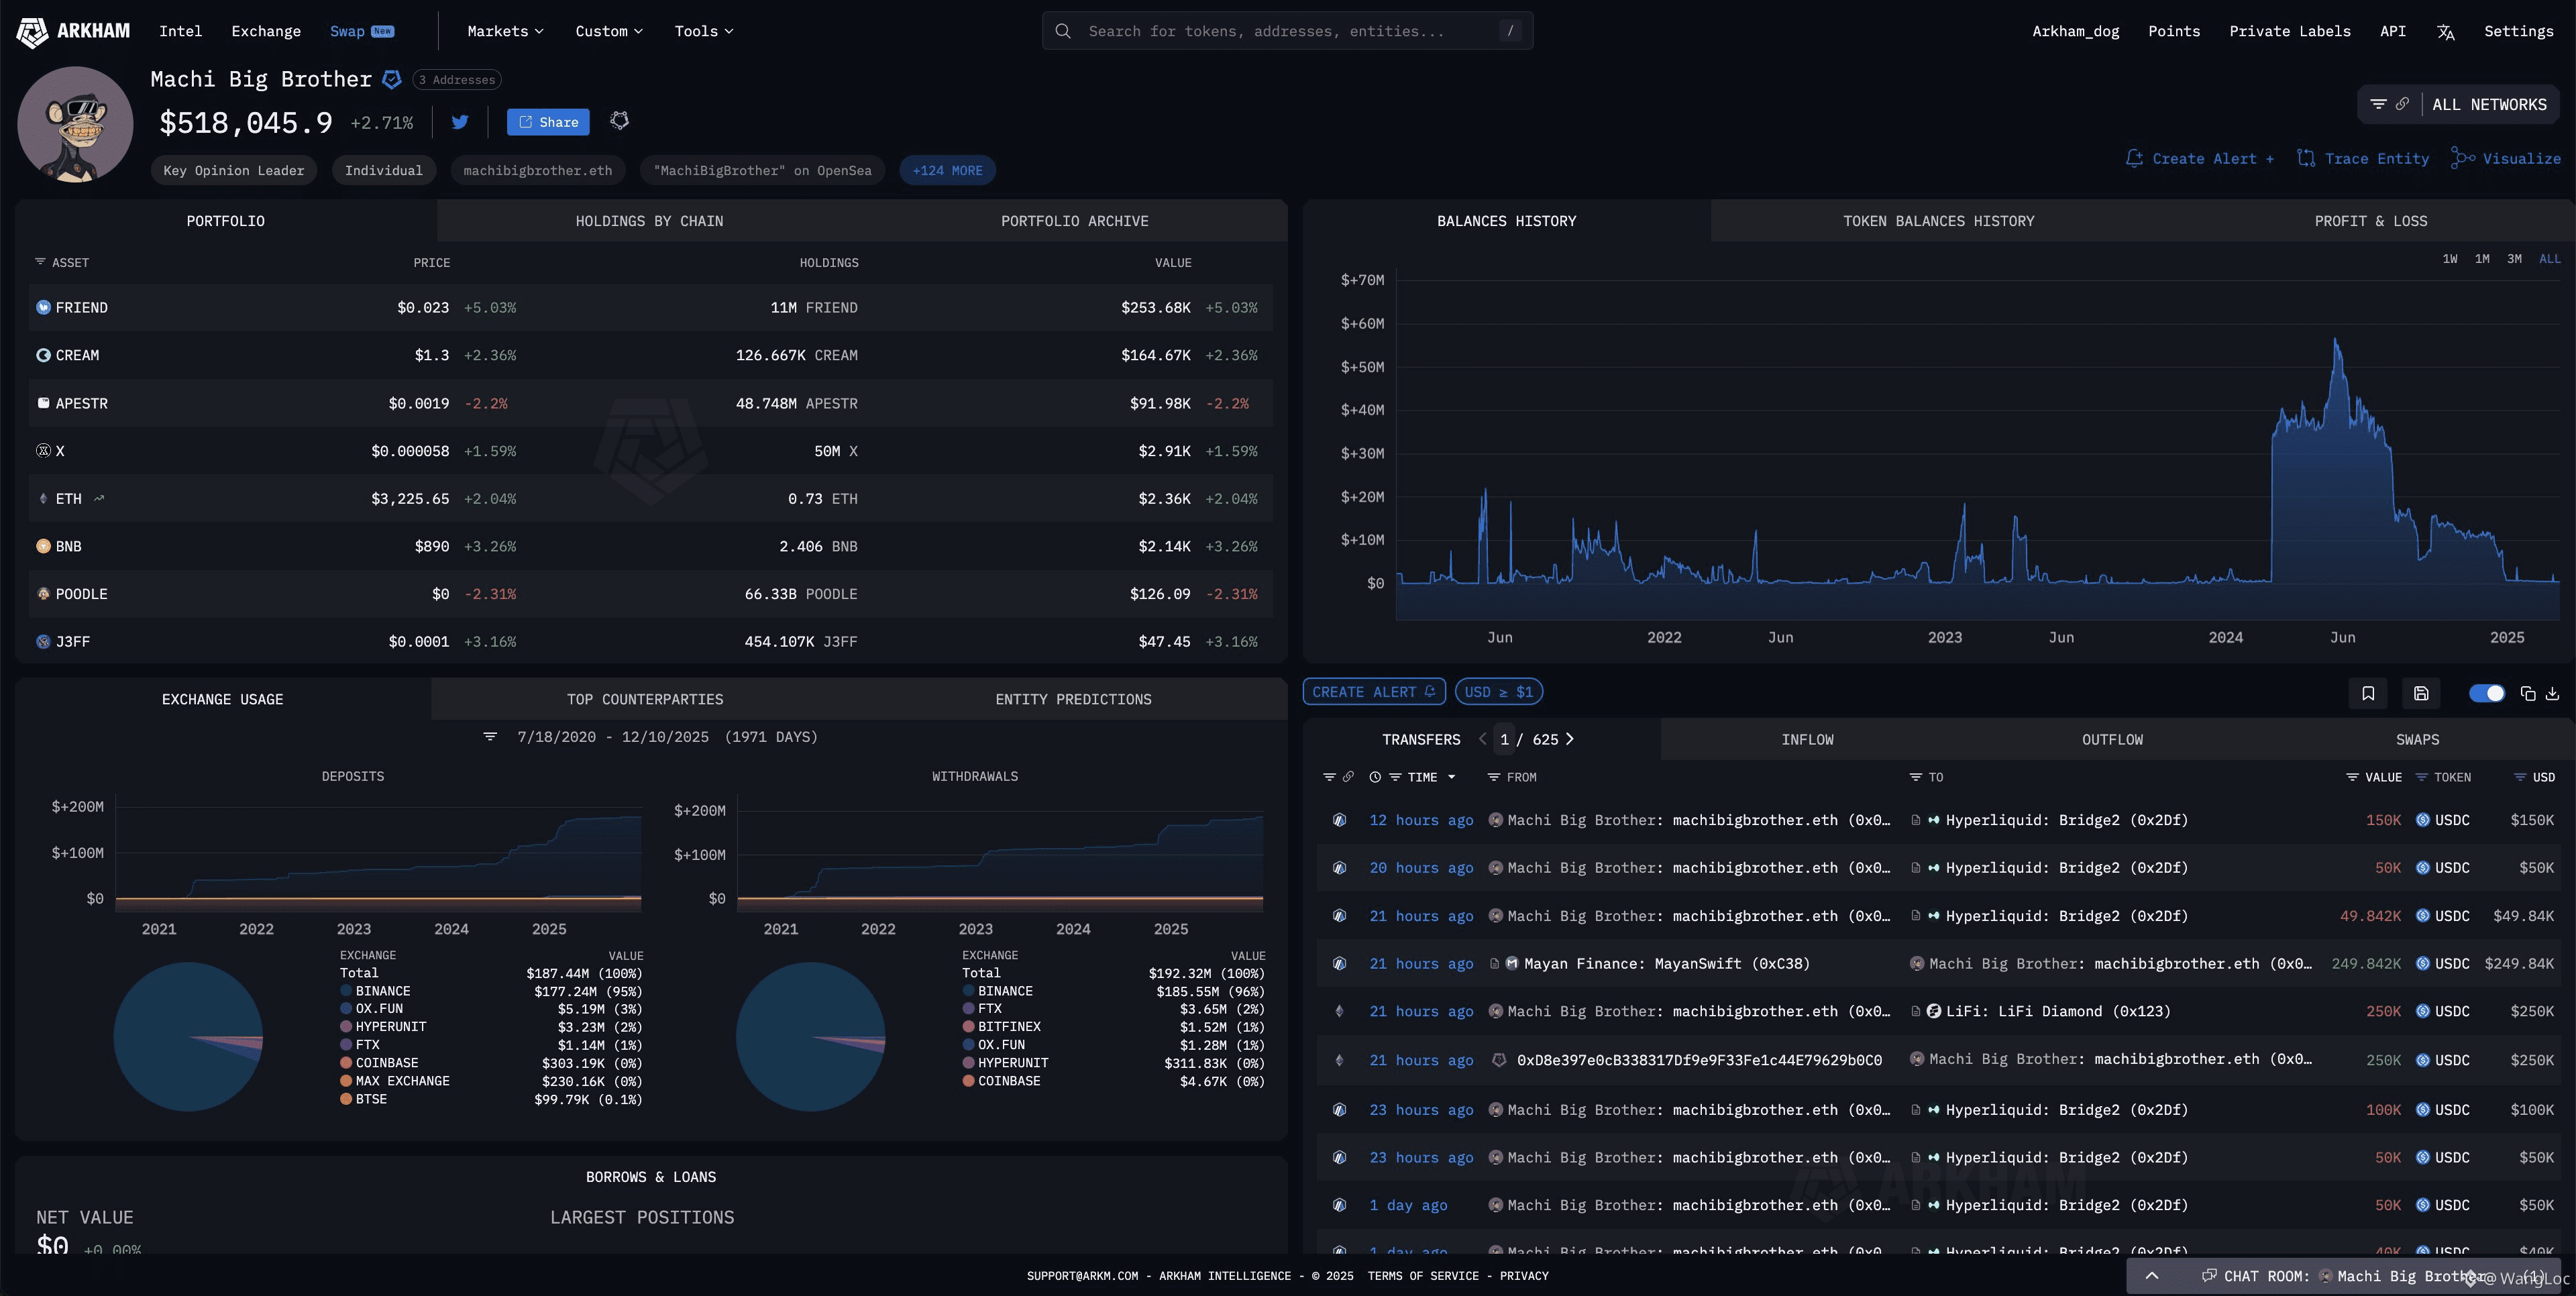Open the PROFIT & LOSS tab
This screenshot has height=1296, width=2576.
tap(2370, 221)
